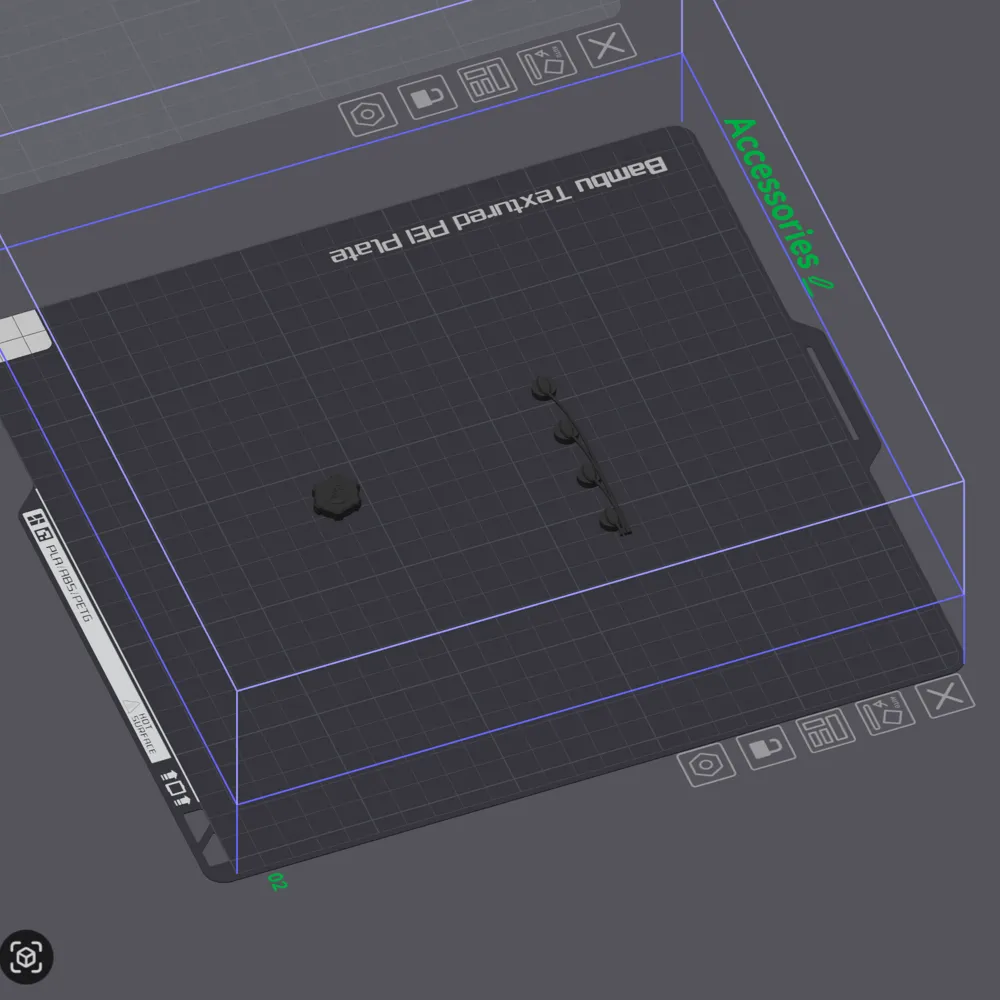The width and height of the screenshot is (1000, 1000).
Task: Select the round knob object on plate
Action: tap(337, 497)
